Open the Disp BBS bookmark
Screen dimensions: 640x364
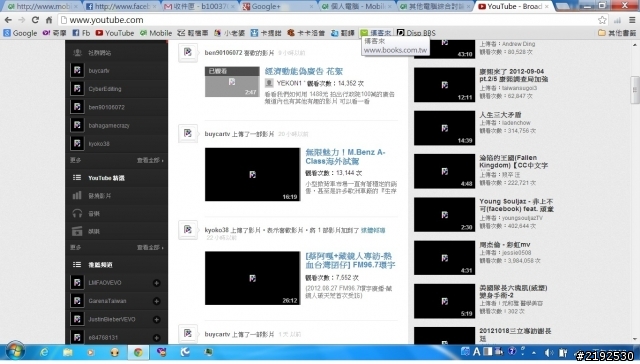[x=416, y=33]
